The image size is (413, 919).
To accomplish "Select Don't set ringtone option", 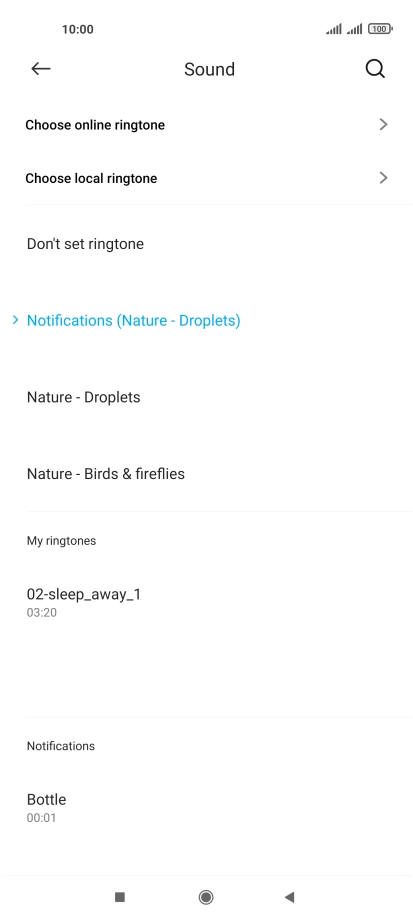I will coord(206,244).
